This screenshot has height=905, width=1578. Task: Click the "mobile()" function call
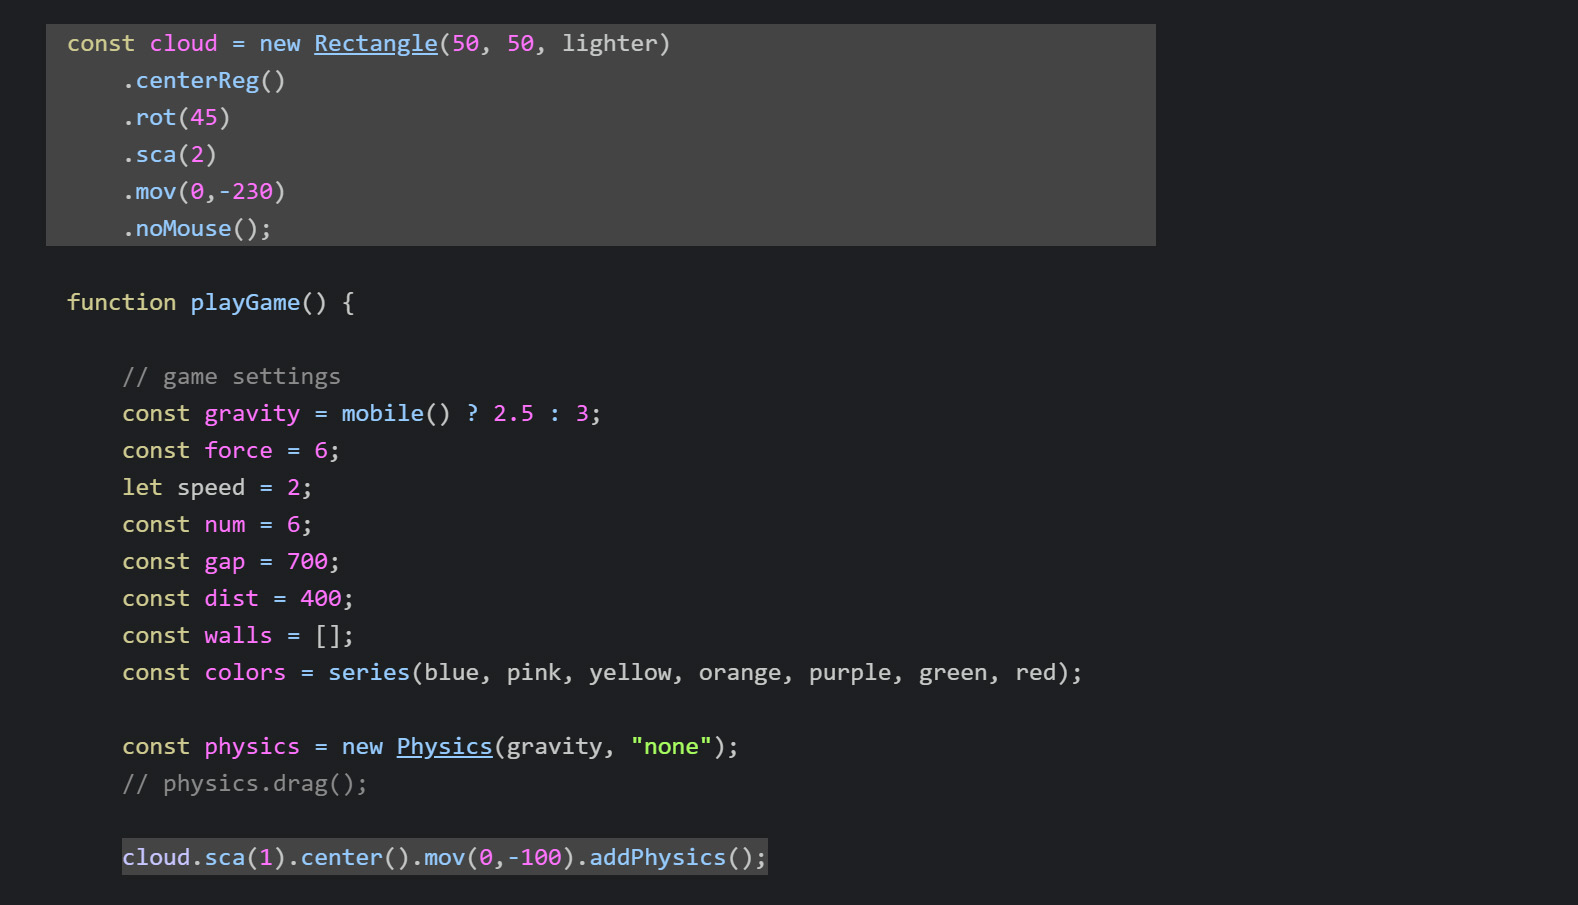(x=396, y=414)
